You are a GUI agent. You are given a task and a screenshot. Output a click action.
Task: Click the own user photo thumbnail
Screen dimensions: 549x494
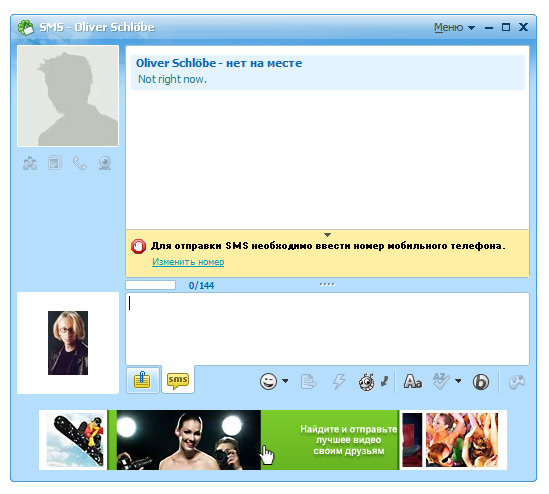tap(68, 343)
